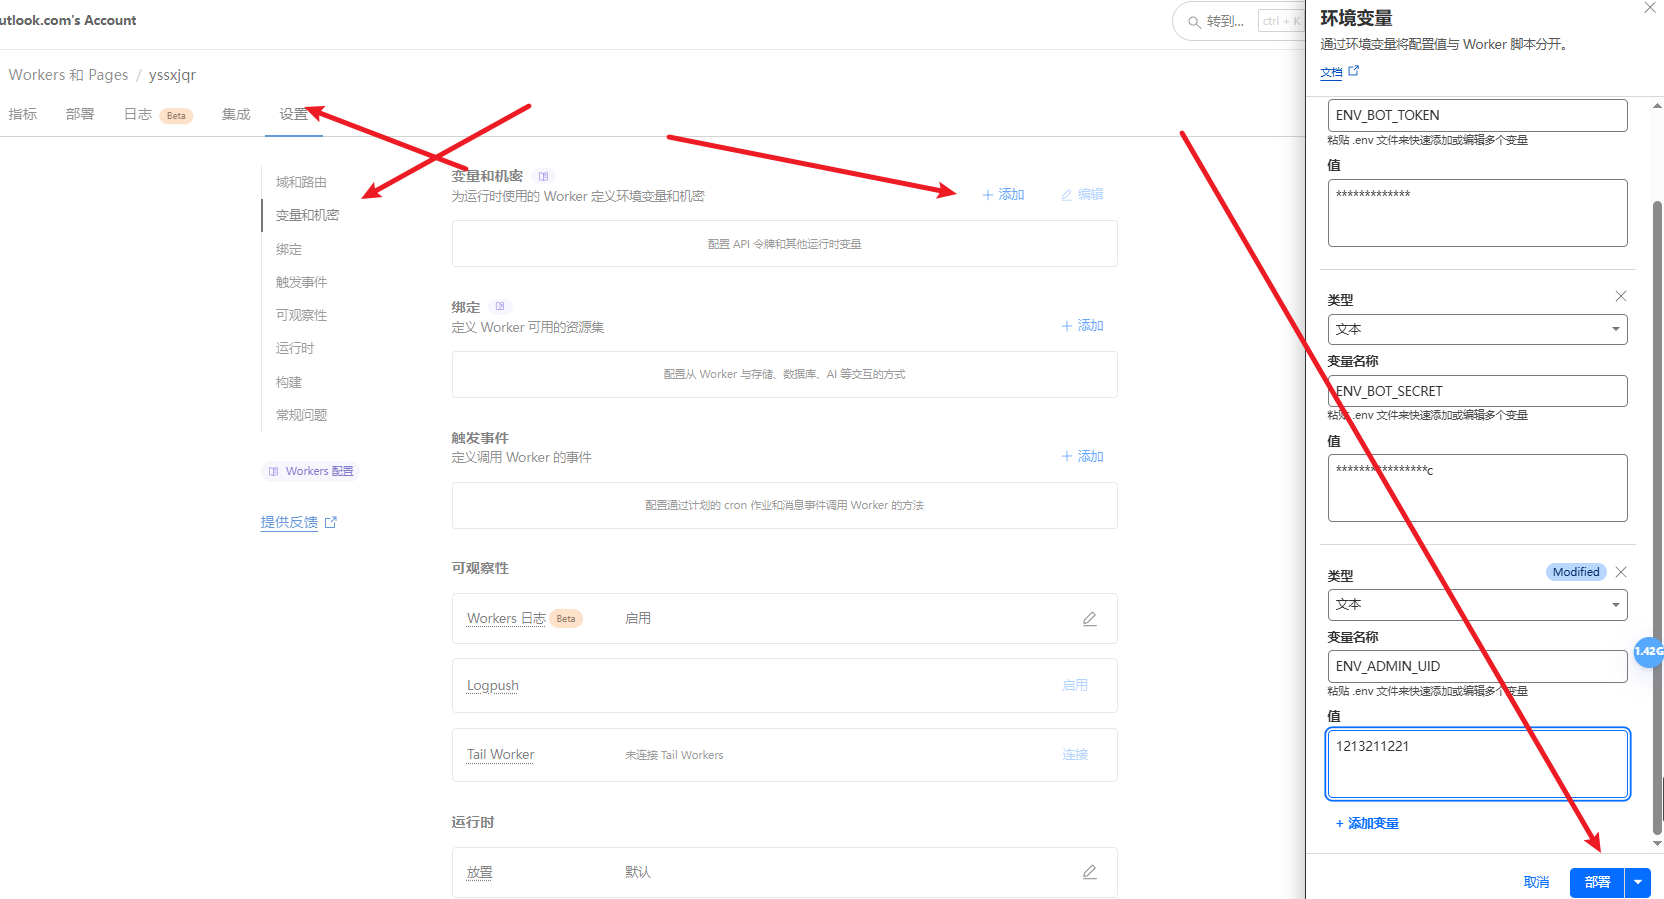Go to 域和路由 in settings sidebar
This screenshot has width=1664, height=899.
(301, 182)
